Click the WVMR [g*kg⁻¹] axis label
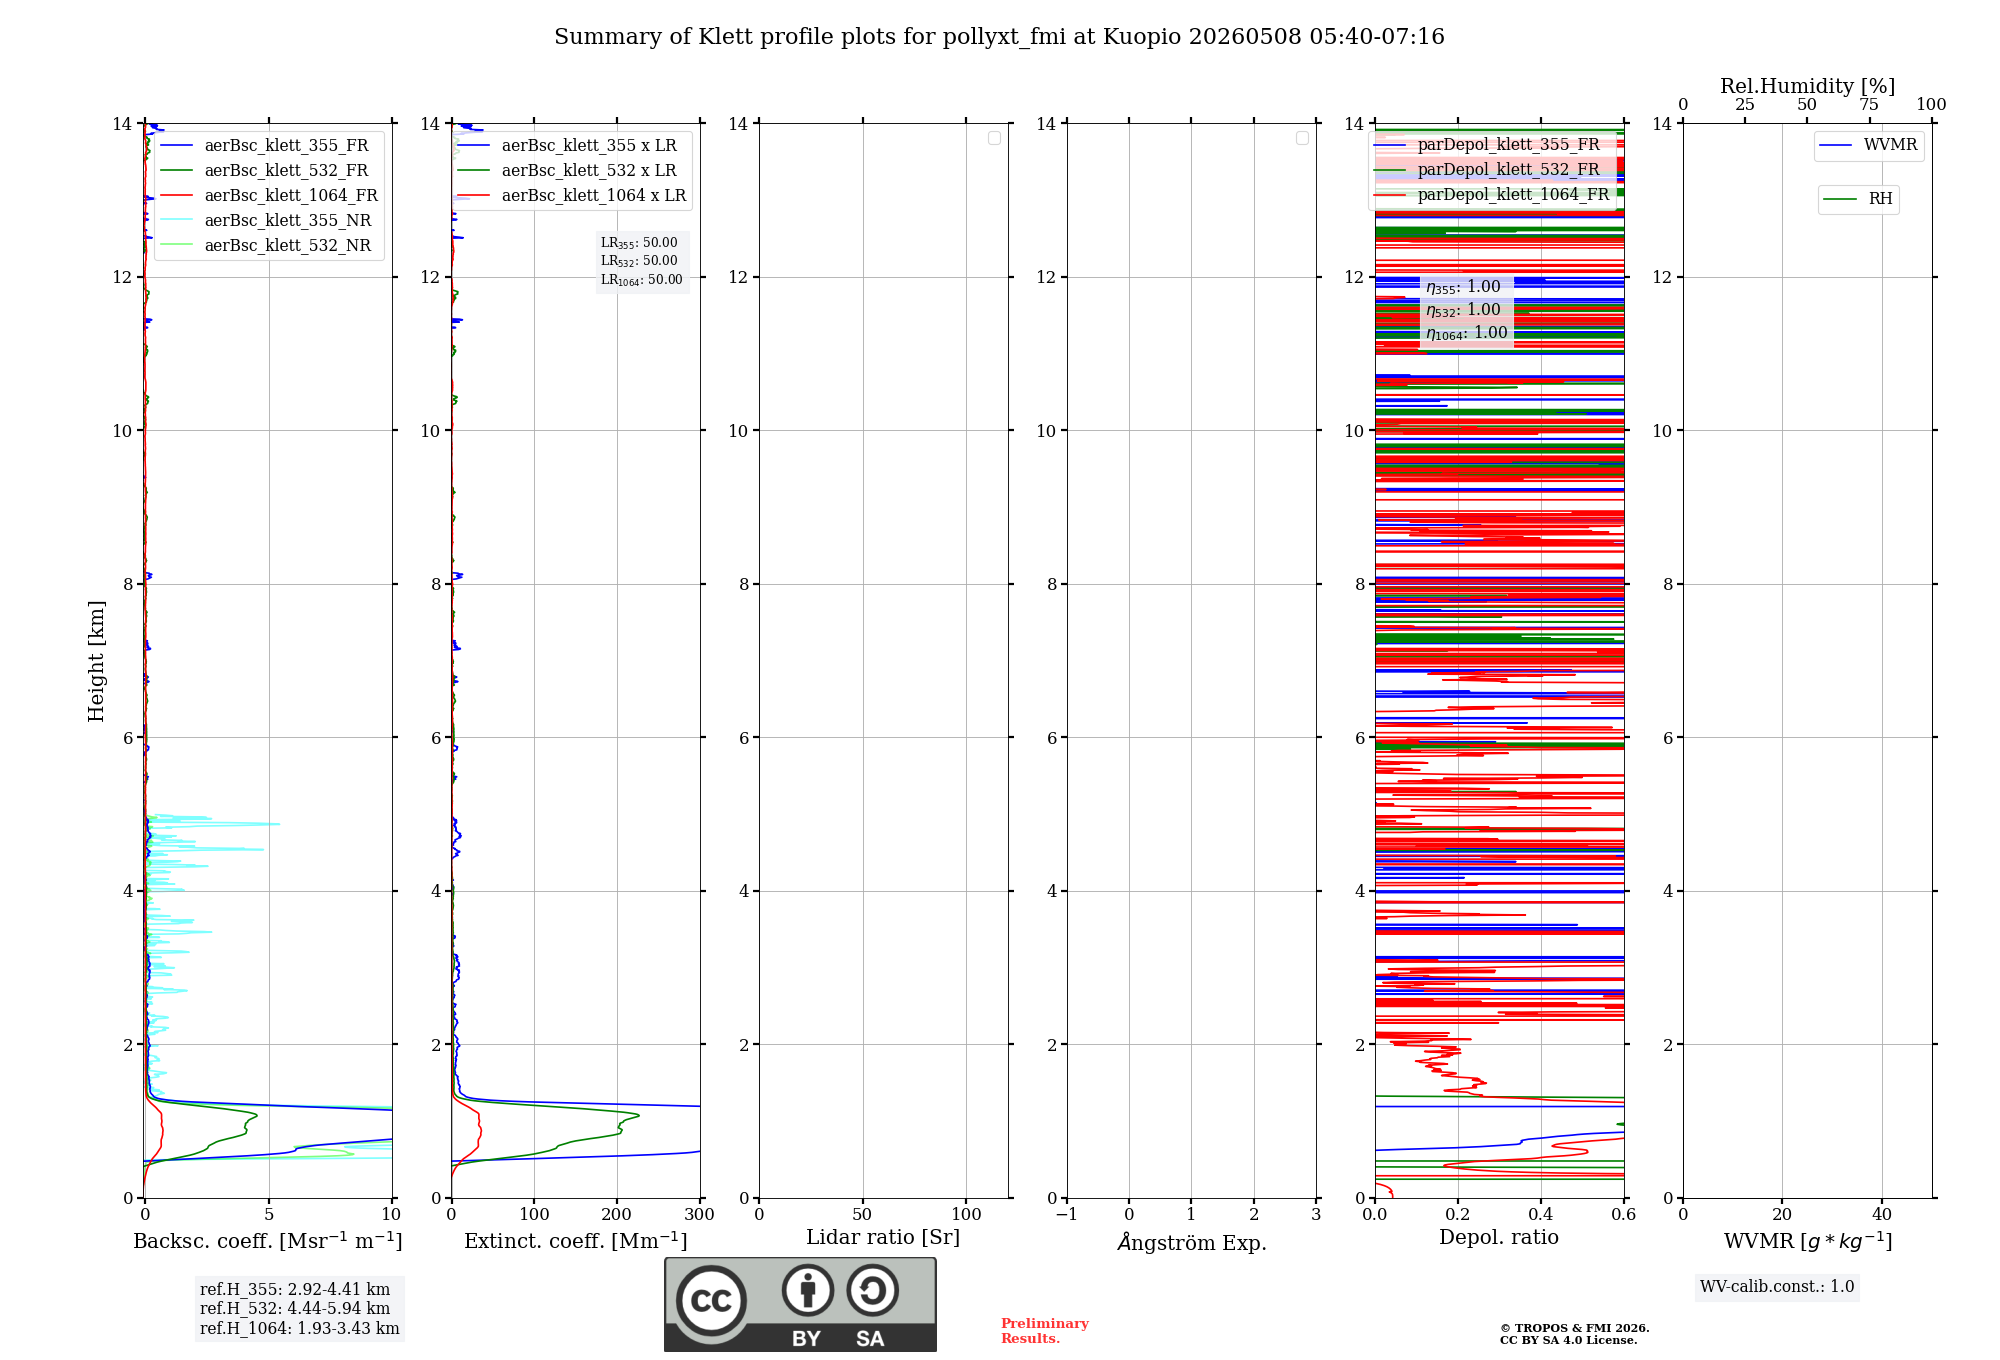The height and width of the screenshot is (1360, 2000). pyautogui.click(x=1808, y=1241)
